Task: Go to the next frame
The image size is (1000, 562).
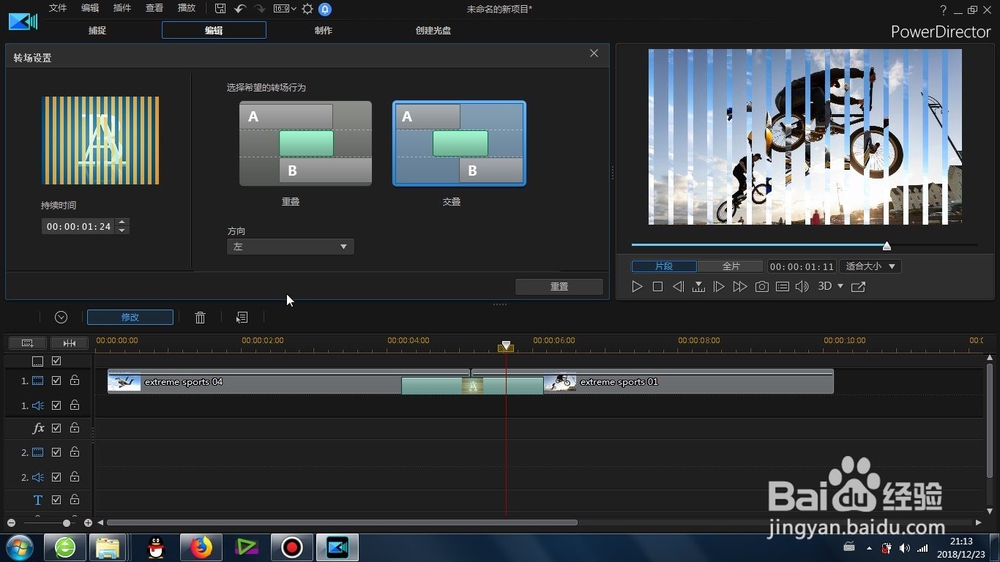Action: (719, 286)
